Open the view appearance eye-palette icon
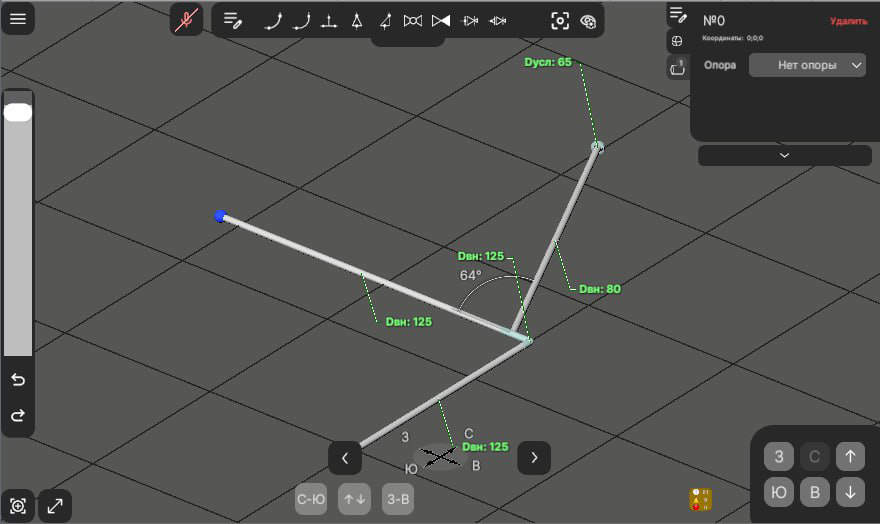Image resolution: width=880 pixels, height=524 pixels. pyautogui.click(x=588, y=21)
